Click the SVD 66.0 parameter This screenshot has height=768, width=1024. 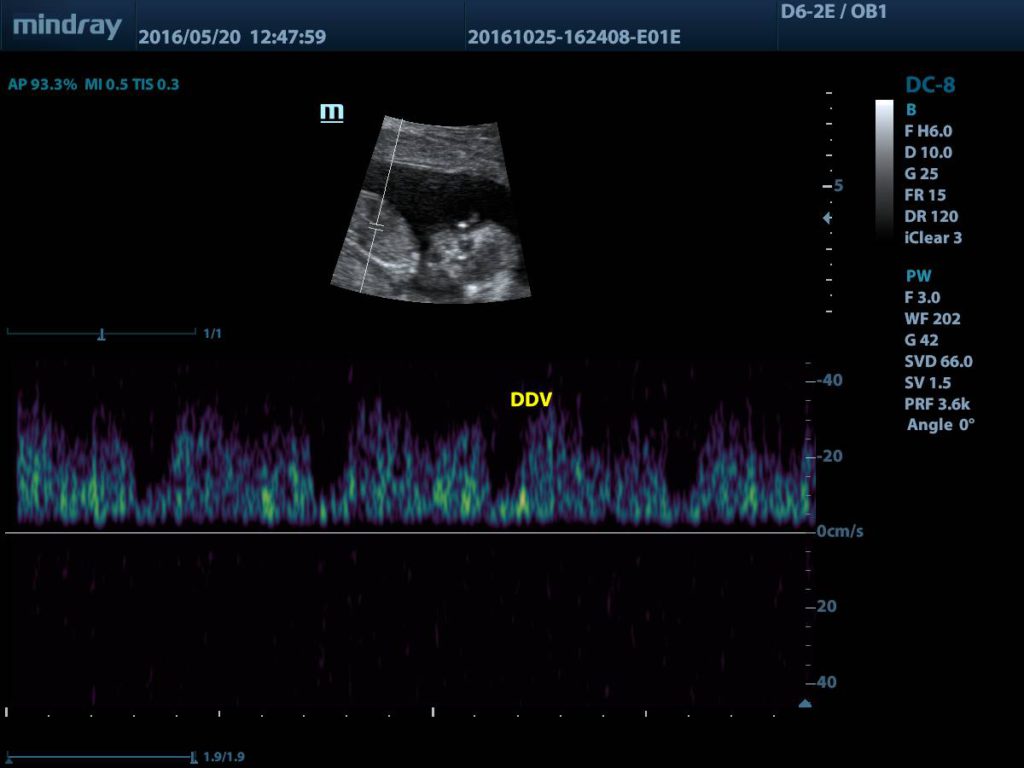[x=938, y=362]
